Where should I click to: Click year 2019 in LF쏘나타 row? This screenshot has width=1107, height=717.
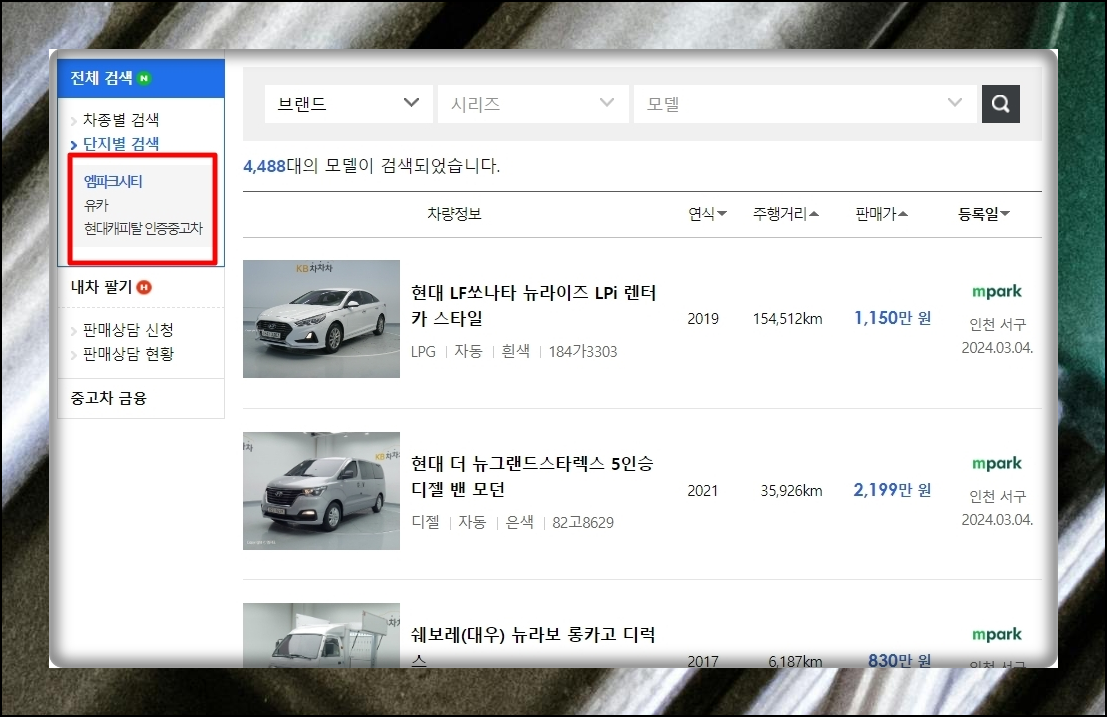click(x=703, y=319)
